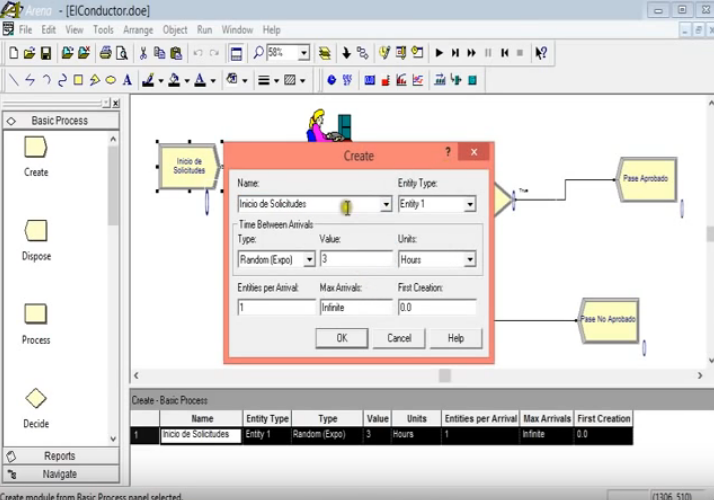
Task: Open the fill color picker dropdown
Action: click(x=186, y=80)
